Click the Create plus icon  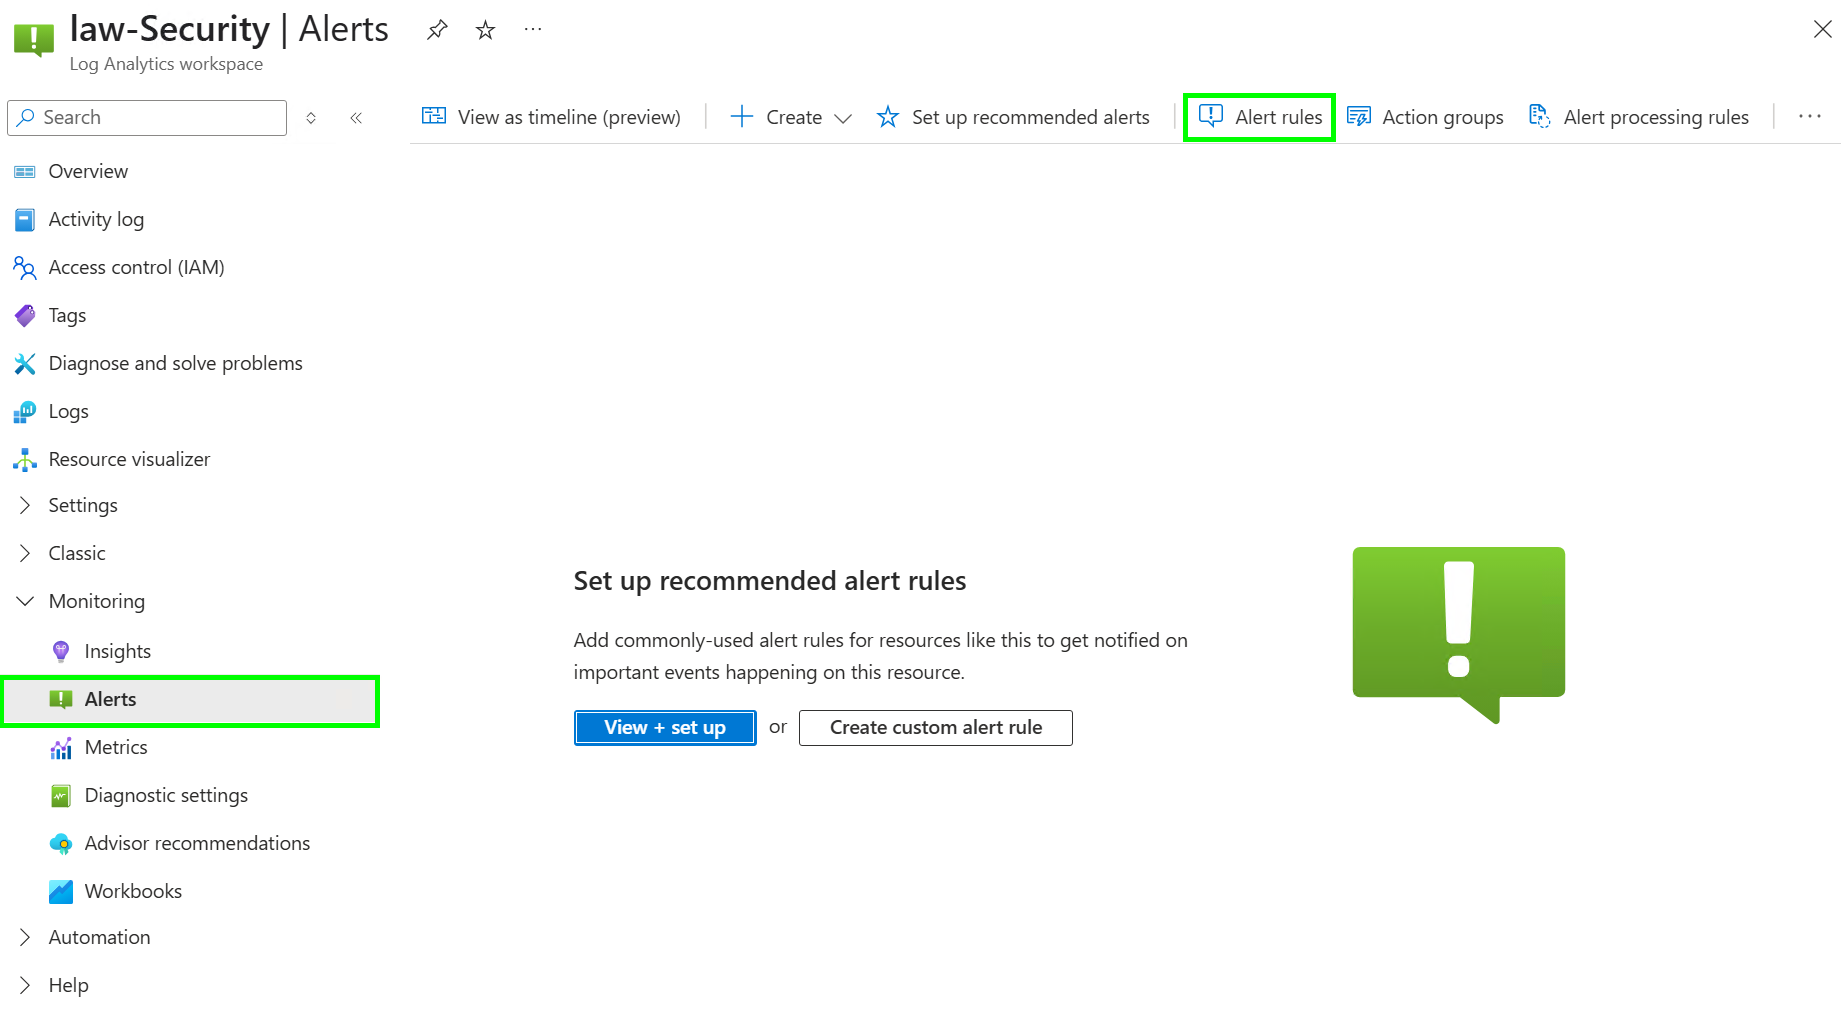(741, 117)
